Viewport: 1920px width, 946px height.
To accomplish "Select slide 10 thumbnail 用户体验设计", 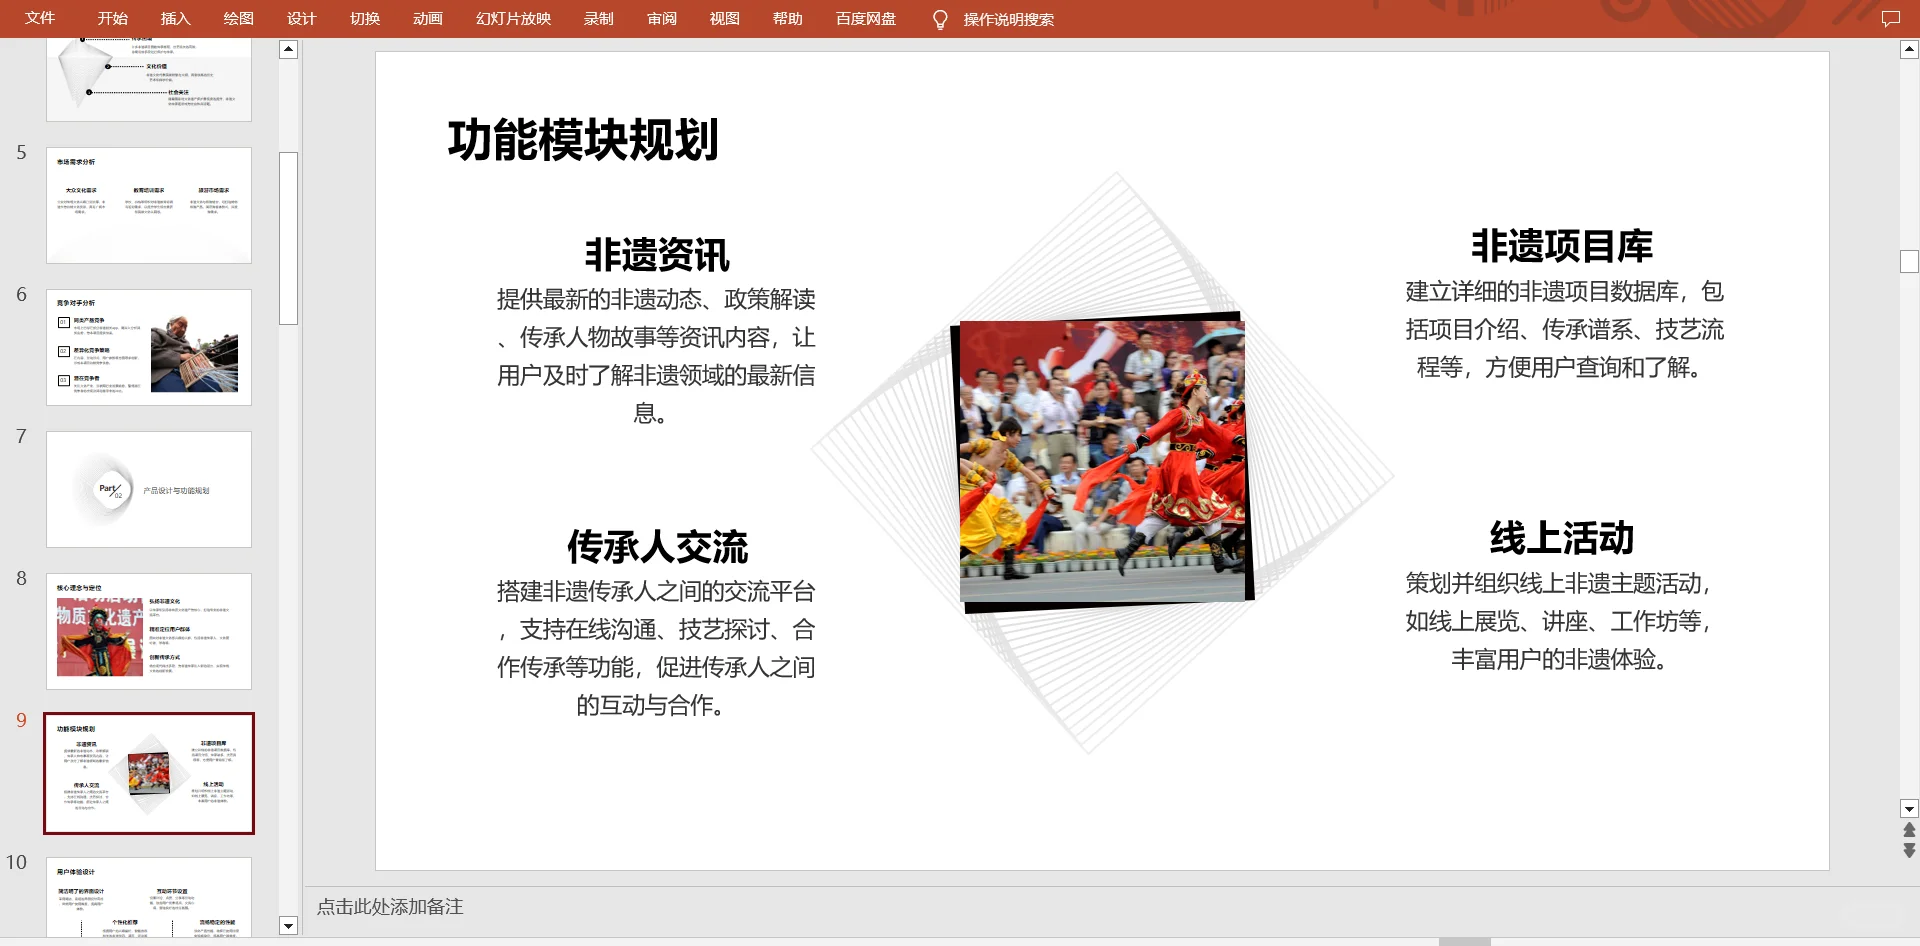I will (149, 897).
